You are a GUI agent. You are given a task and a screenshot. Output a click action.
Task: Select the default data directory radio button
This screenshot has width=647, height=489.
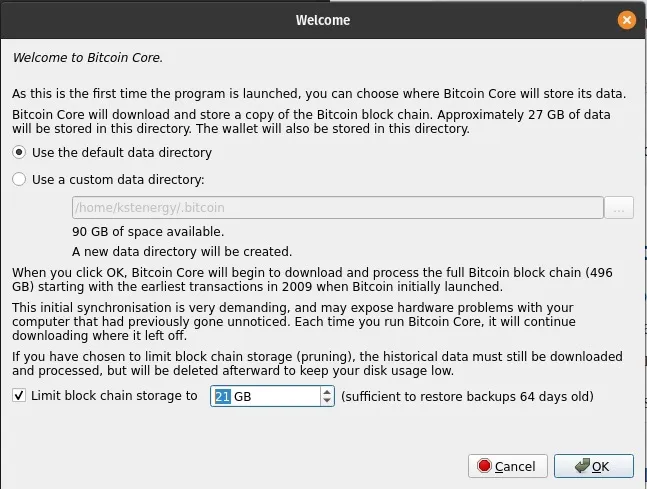[x=19, y=153]
